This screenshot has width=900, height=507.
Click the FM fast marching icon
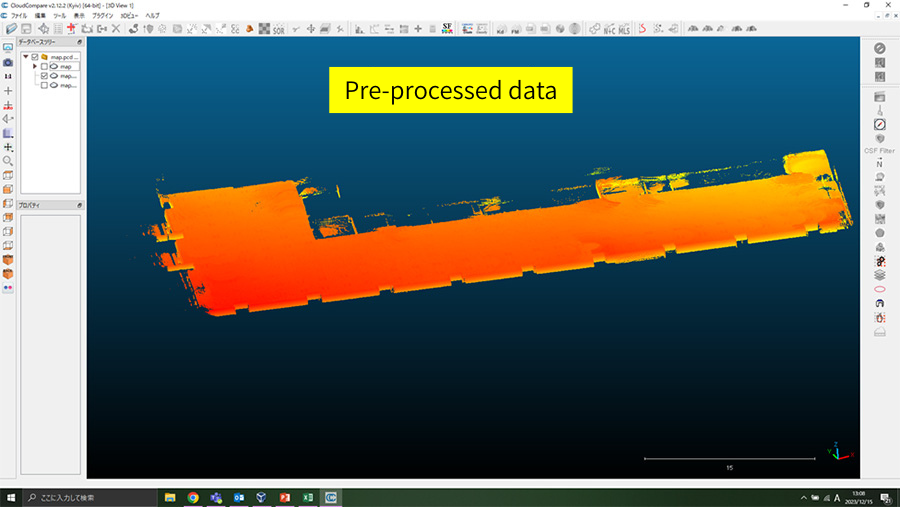tap(515, 29)
